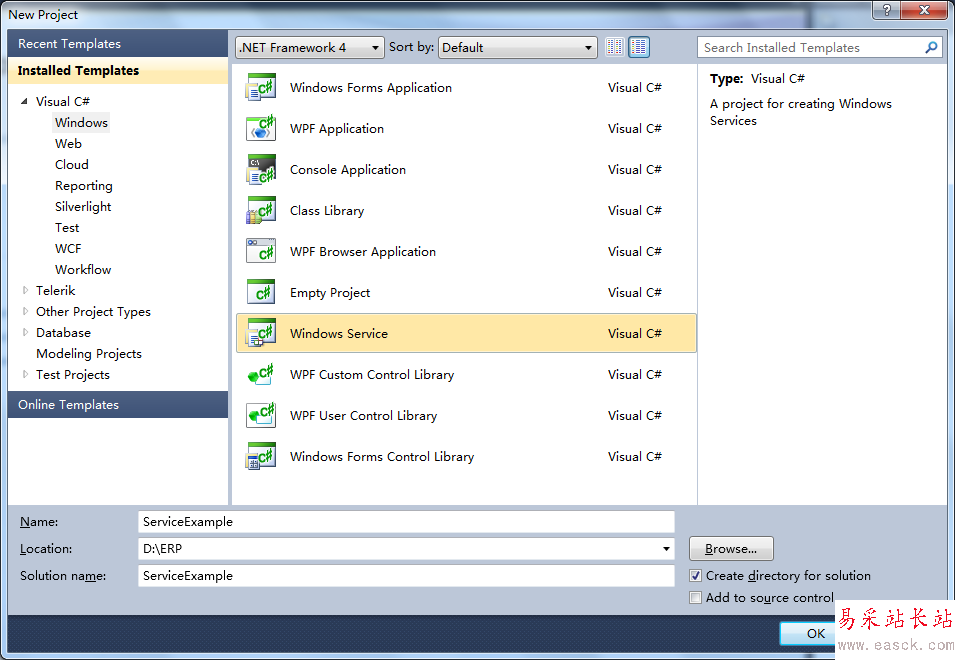The width and height of the screenshot is (955, 660).
Task: Select the Class Library label
Action: [327, 211]
